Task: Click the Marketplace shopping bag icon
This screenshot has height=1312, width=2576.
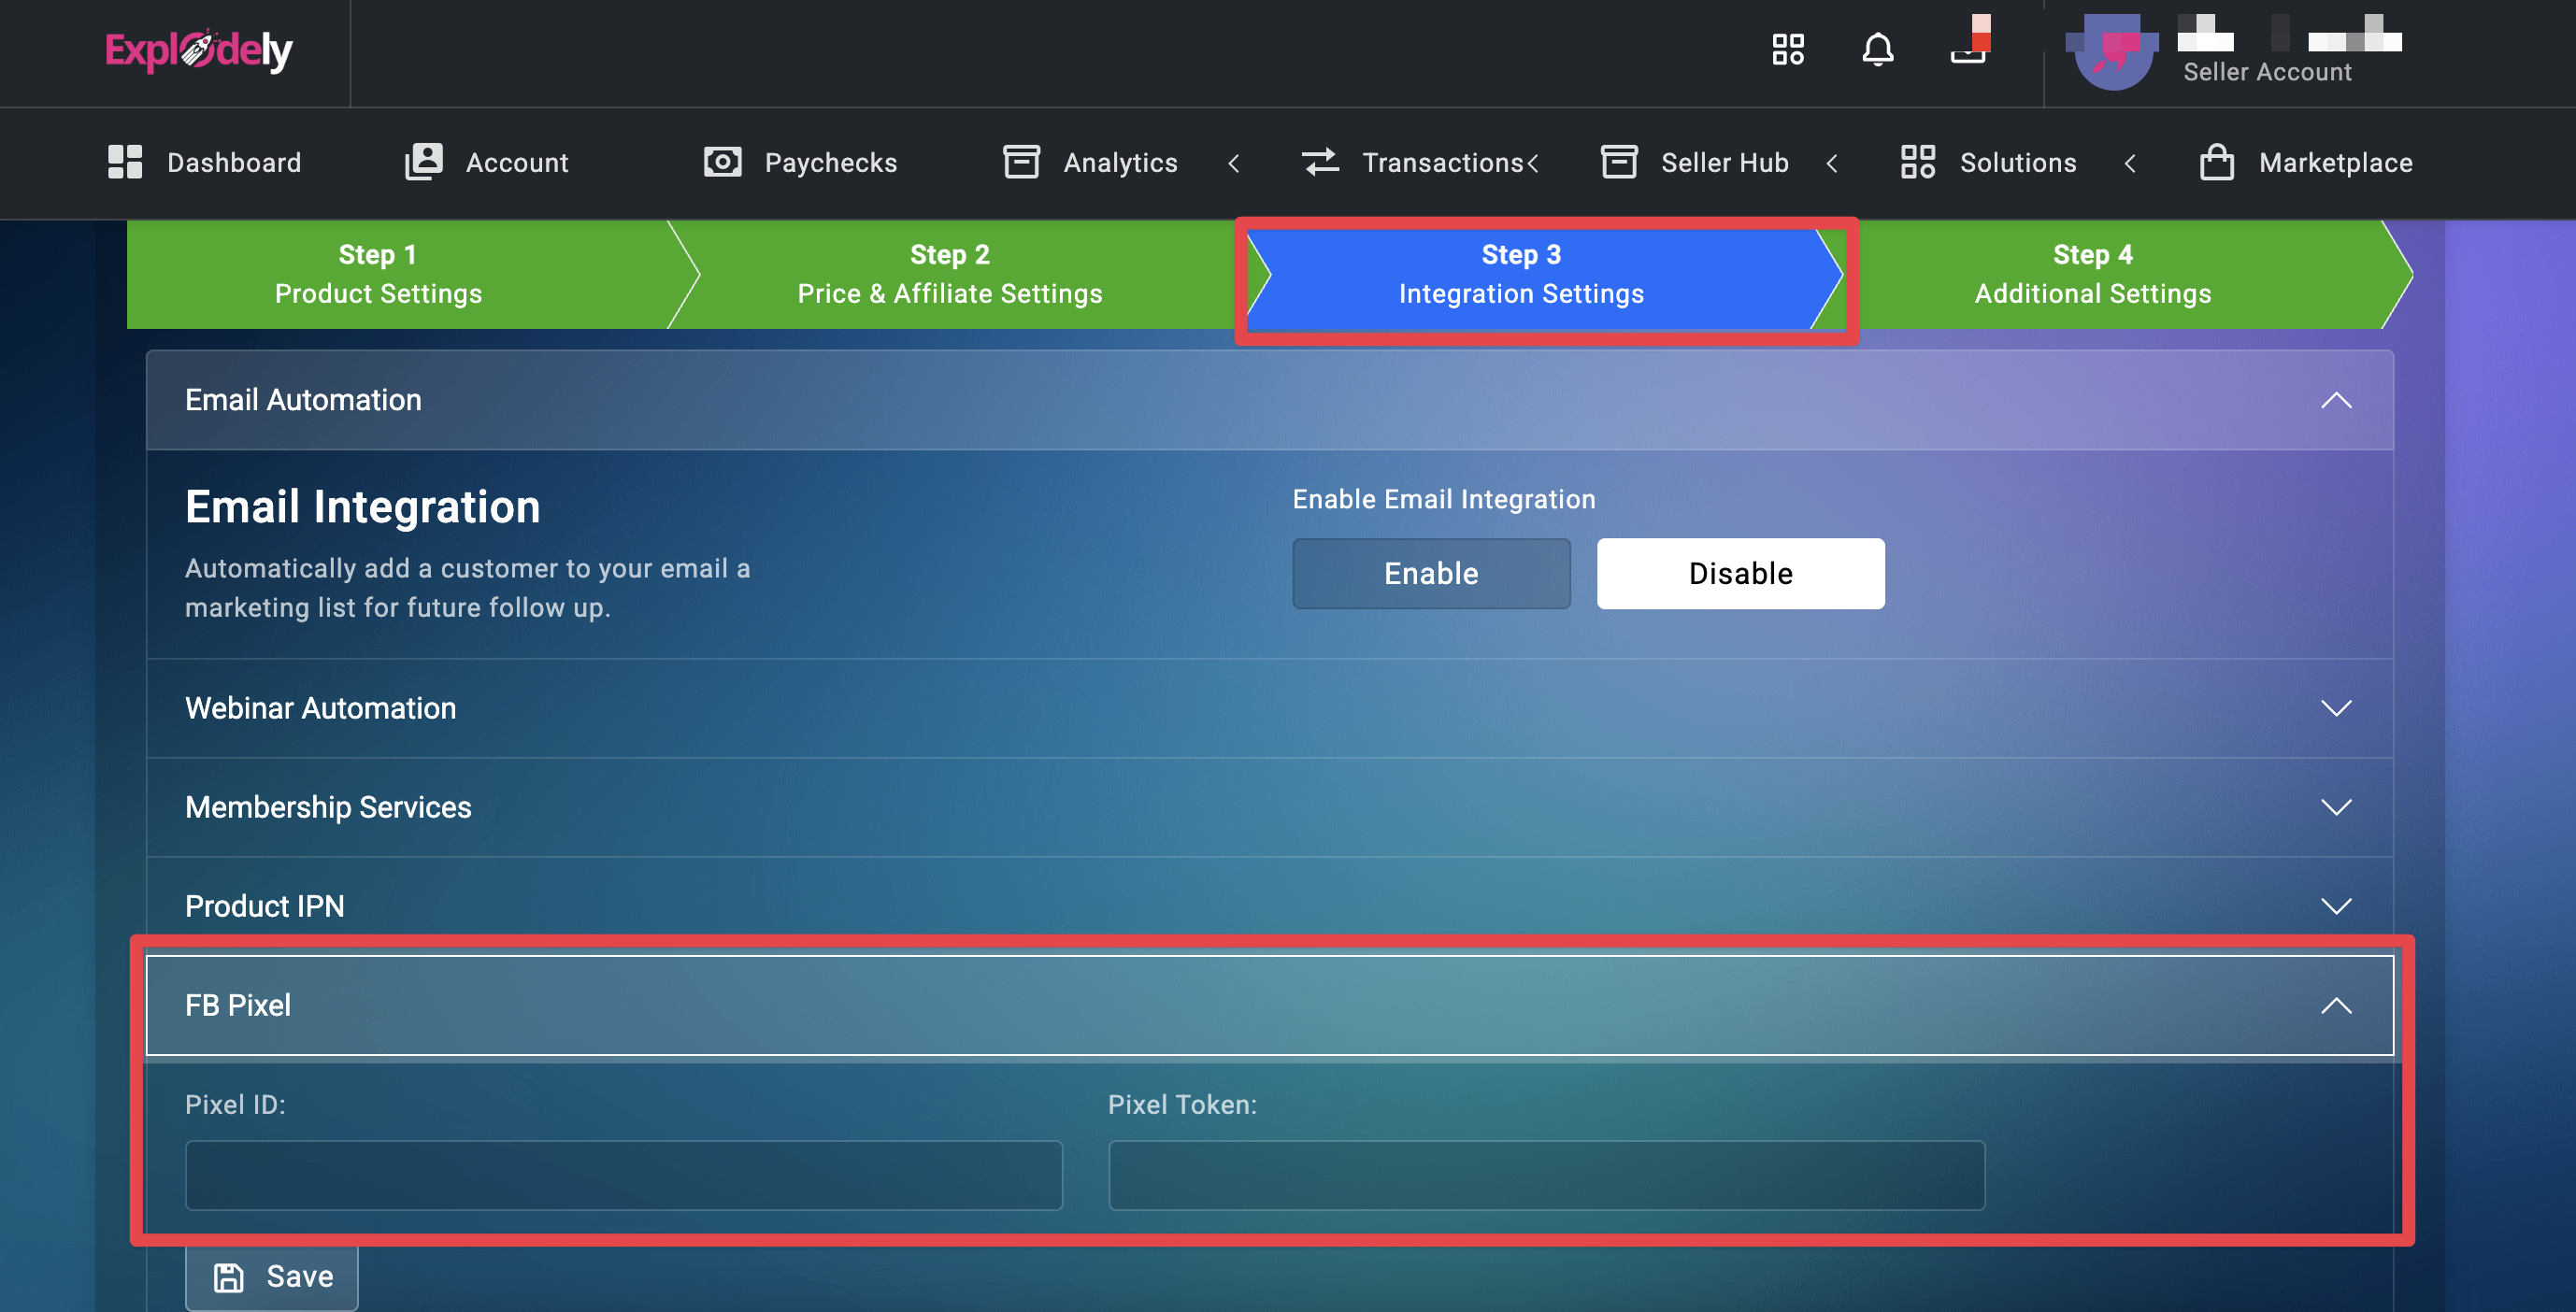Action: 2216,162
